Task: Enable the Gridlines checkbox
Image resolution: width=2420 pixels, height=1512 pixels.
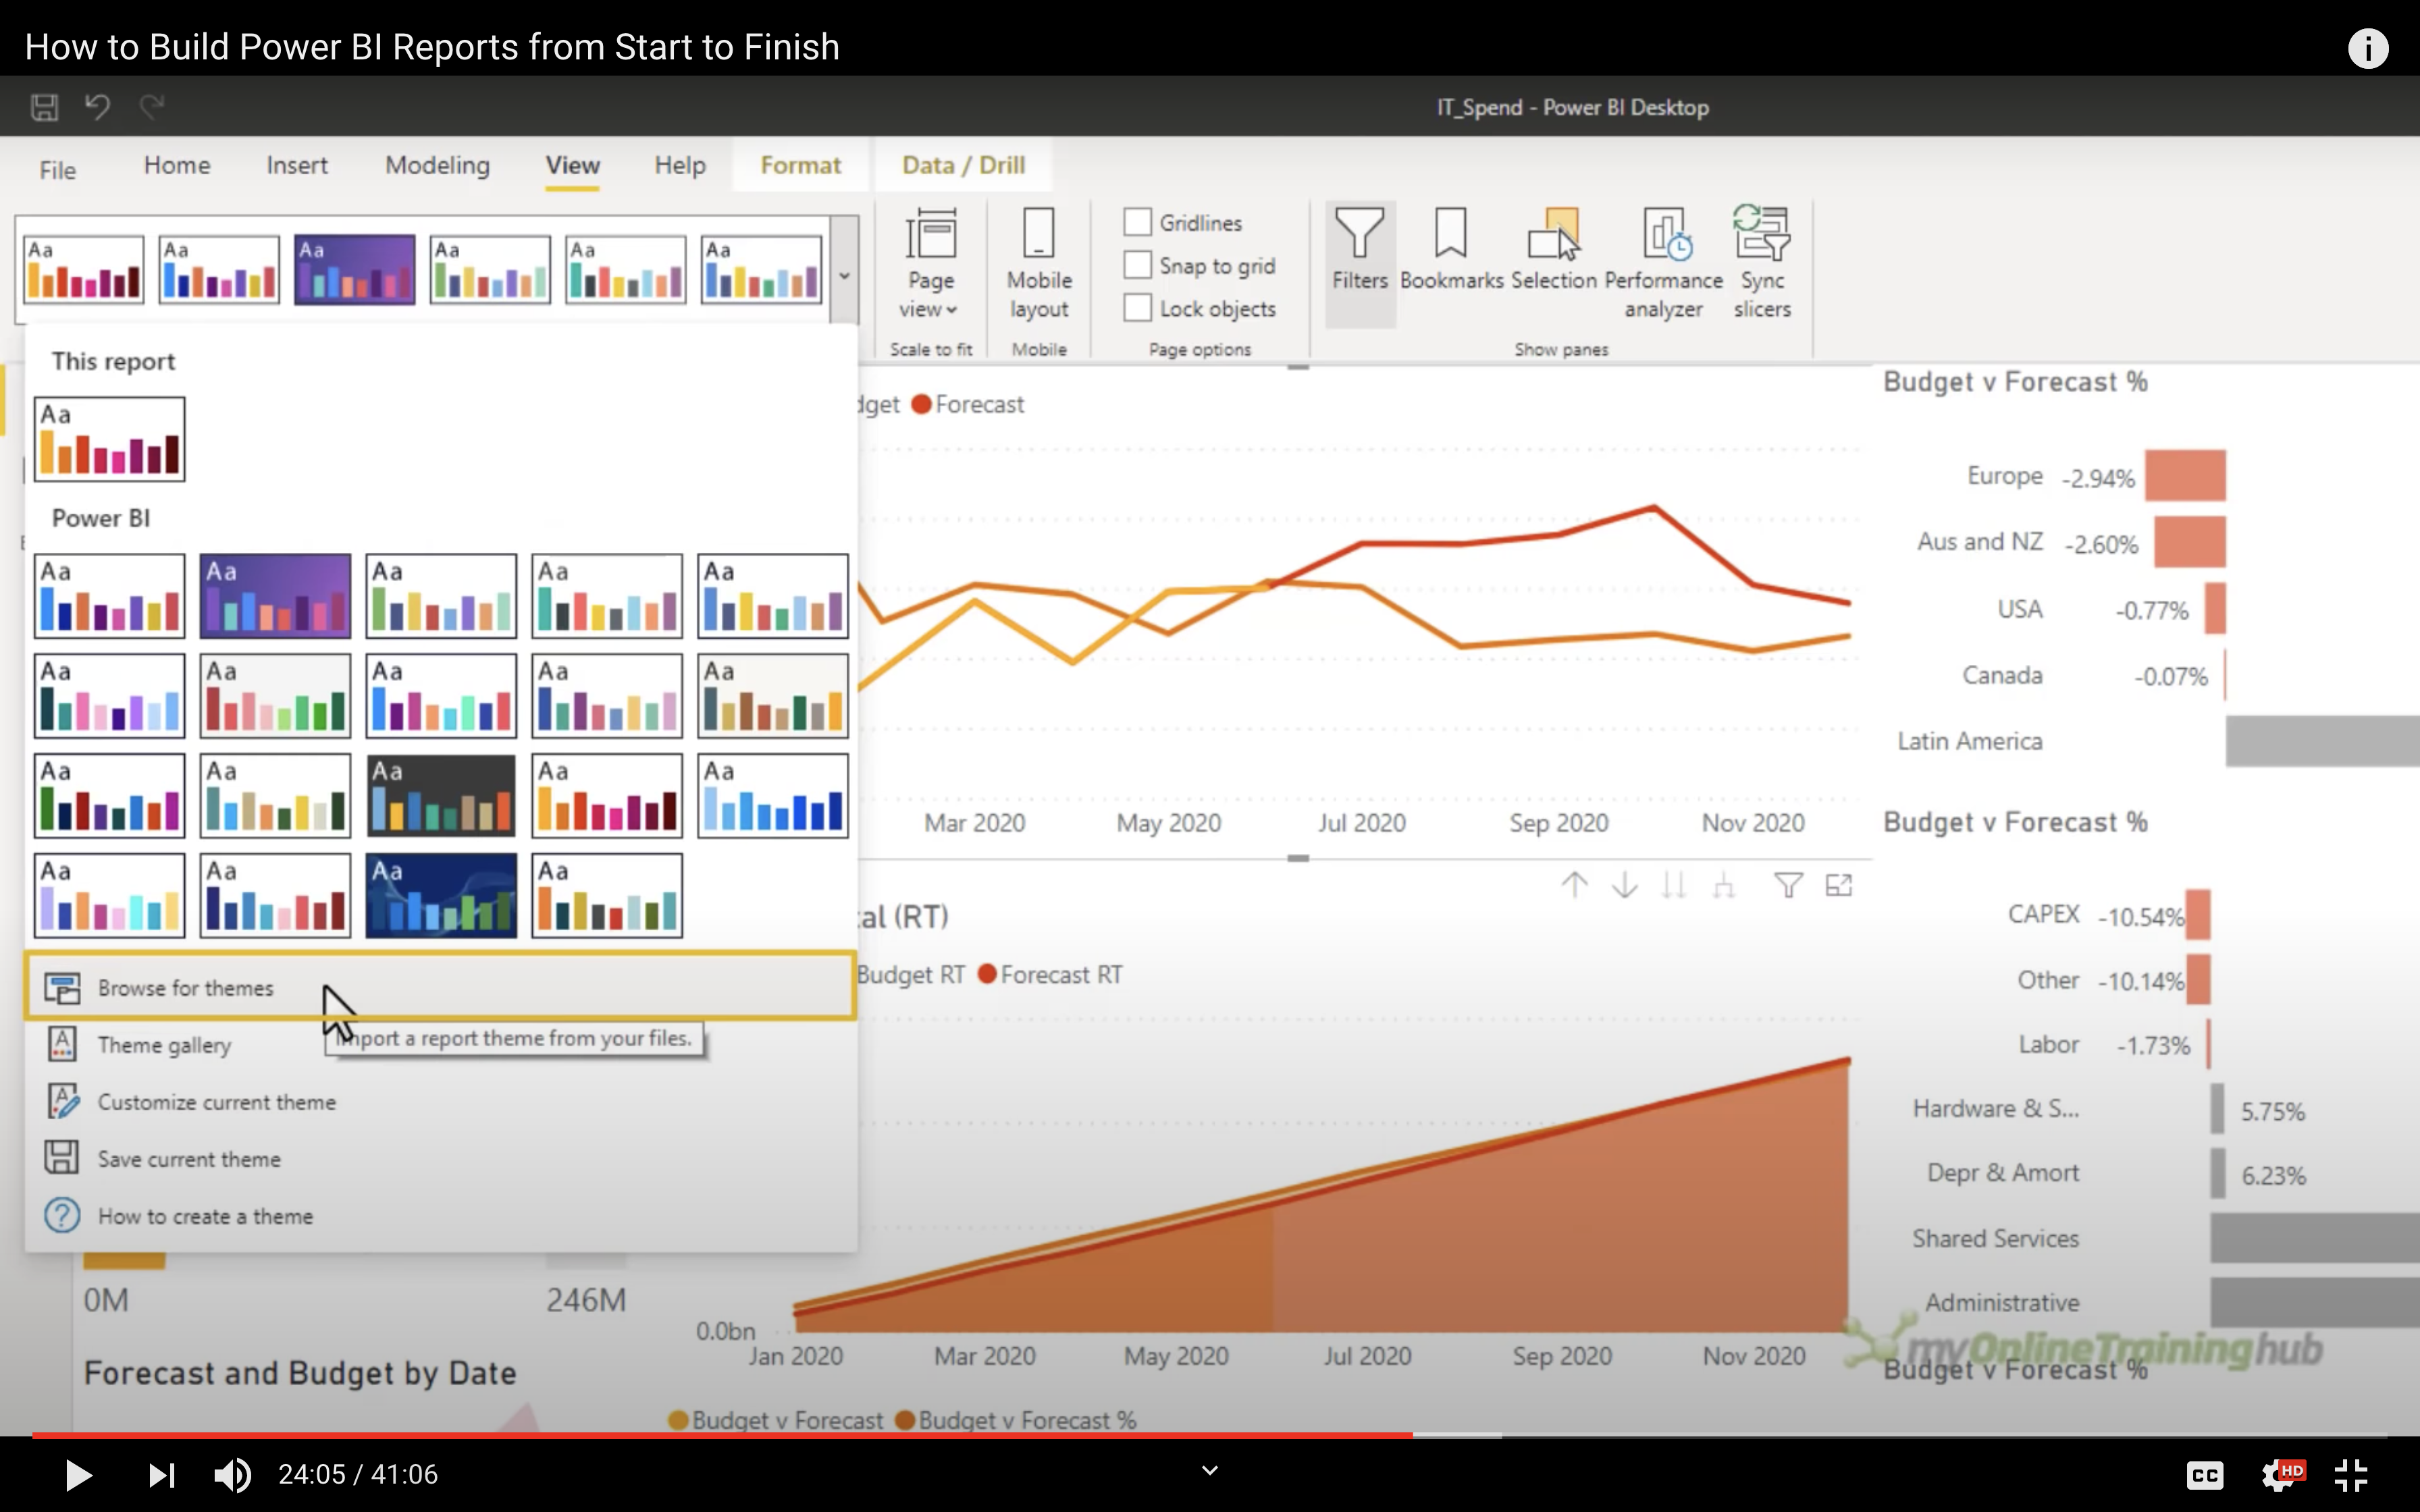Action: (x=1137, y=222)
